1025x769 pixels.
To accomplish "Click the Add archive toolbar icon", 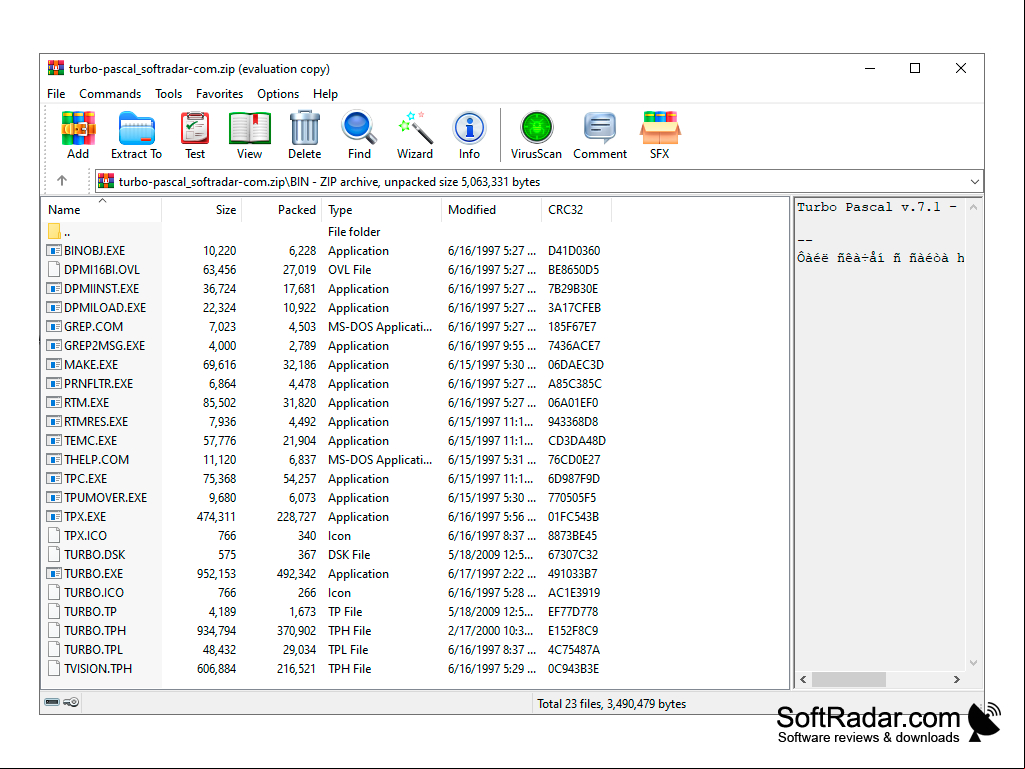I will pyautogui.click(x=78, y=128).
